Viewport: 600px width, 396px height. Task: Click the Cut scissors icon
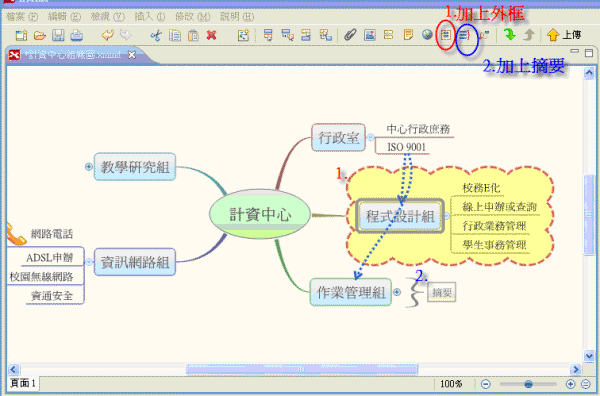pos(156,36)
